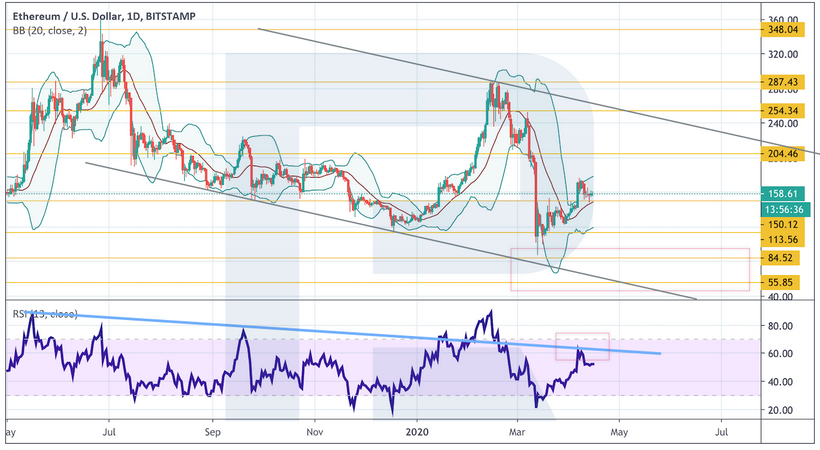The image size is (820, 450).
Task: Click the Sep label on time axis
Action: coord(212,433)
